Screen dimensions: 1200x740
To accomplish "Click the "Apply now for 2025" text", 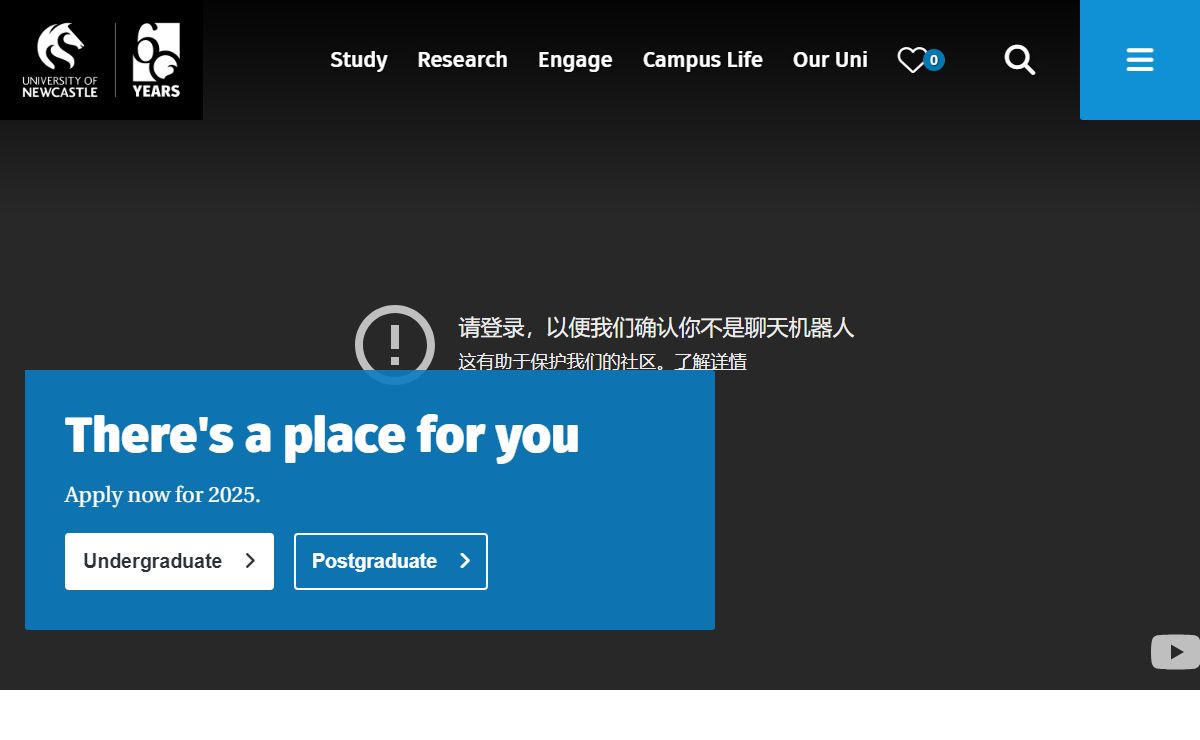I will click(162, 495).
